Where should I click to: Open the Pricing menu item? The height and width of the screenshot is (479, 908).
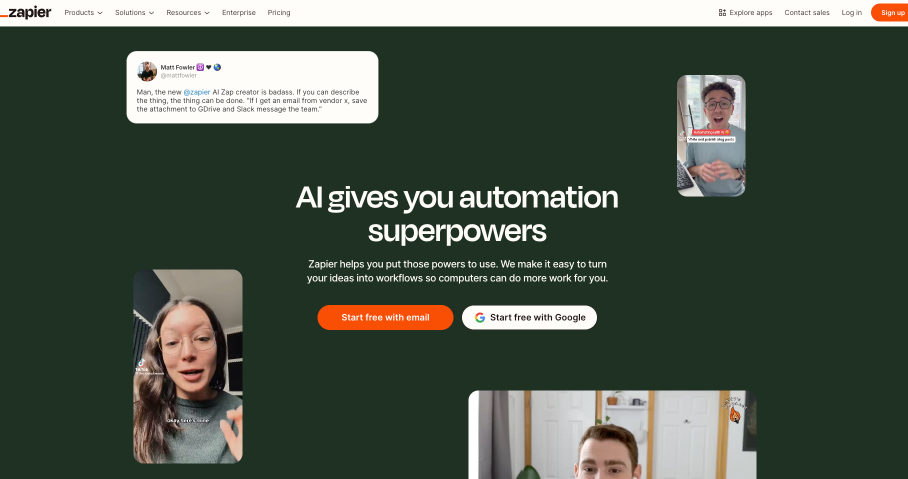pos(279,12)
